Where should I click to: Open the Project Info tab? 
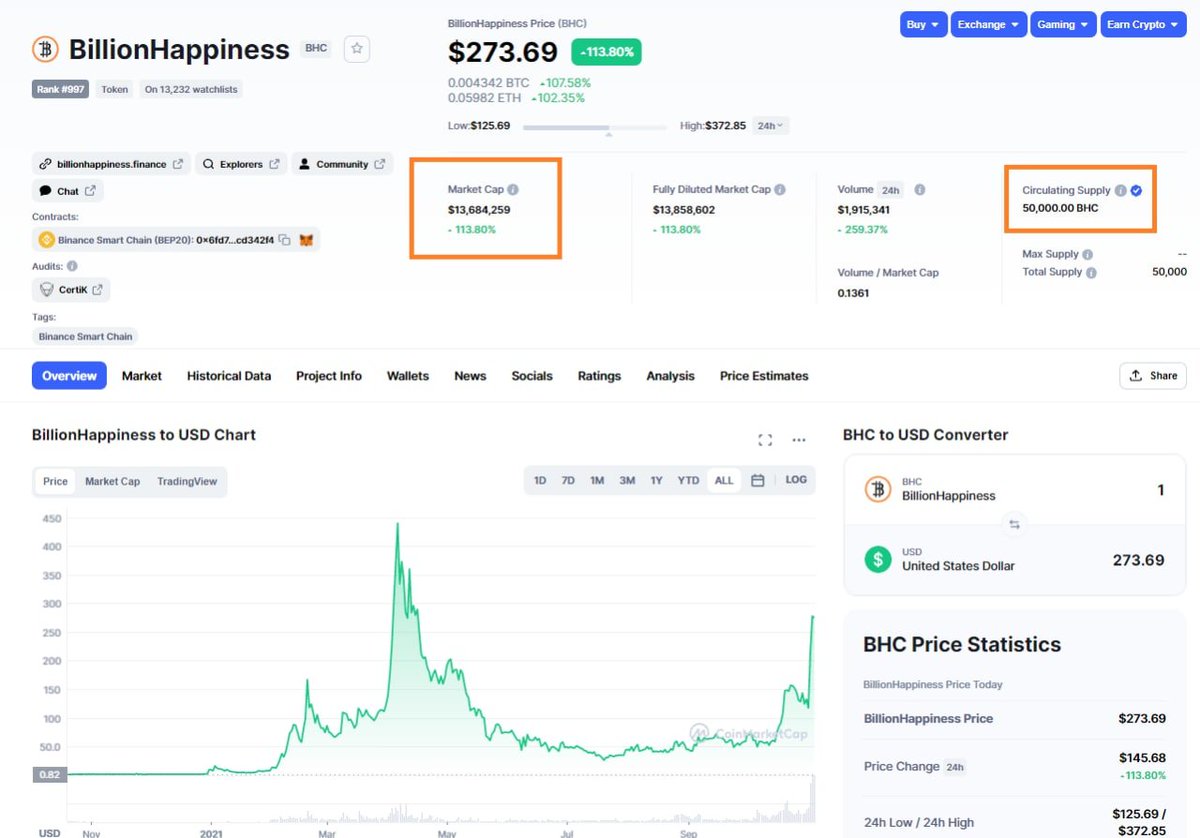329,376
